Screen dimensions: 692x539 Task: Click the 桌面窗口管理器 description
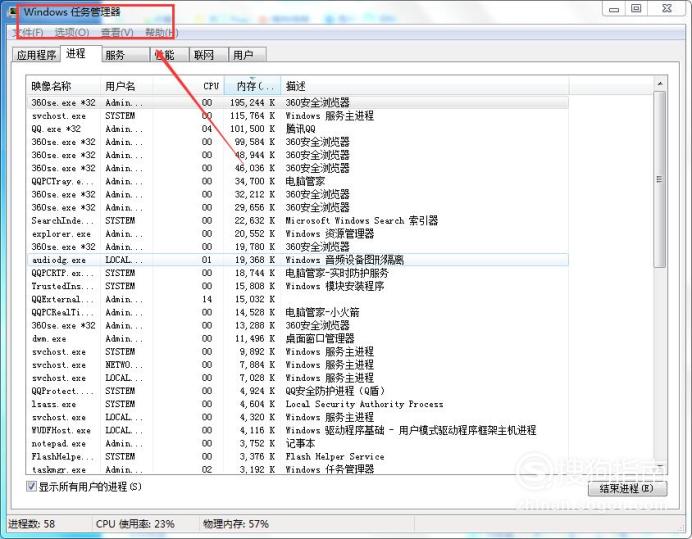pyautogui.click(x=320, y=339)
